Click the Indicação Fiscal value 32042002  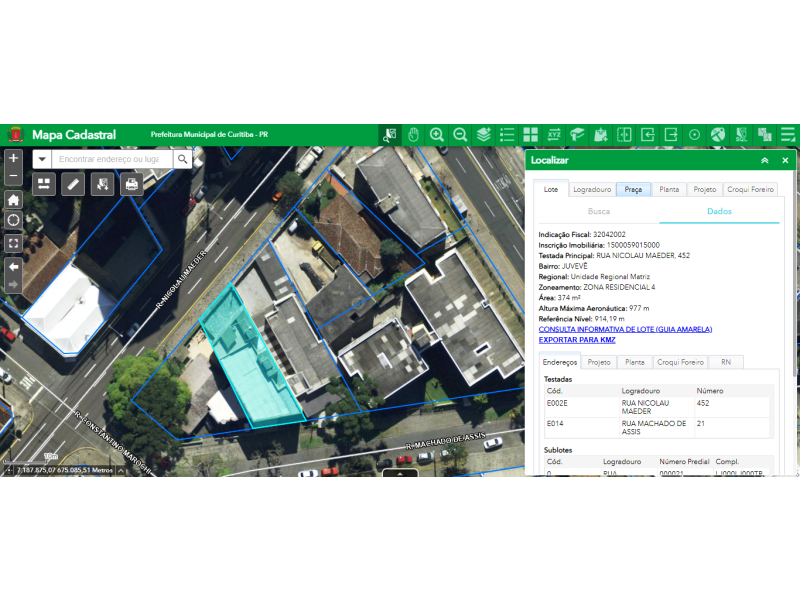[609, 235]
